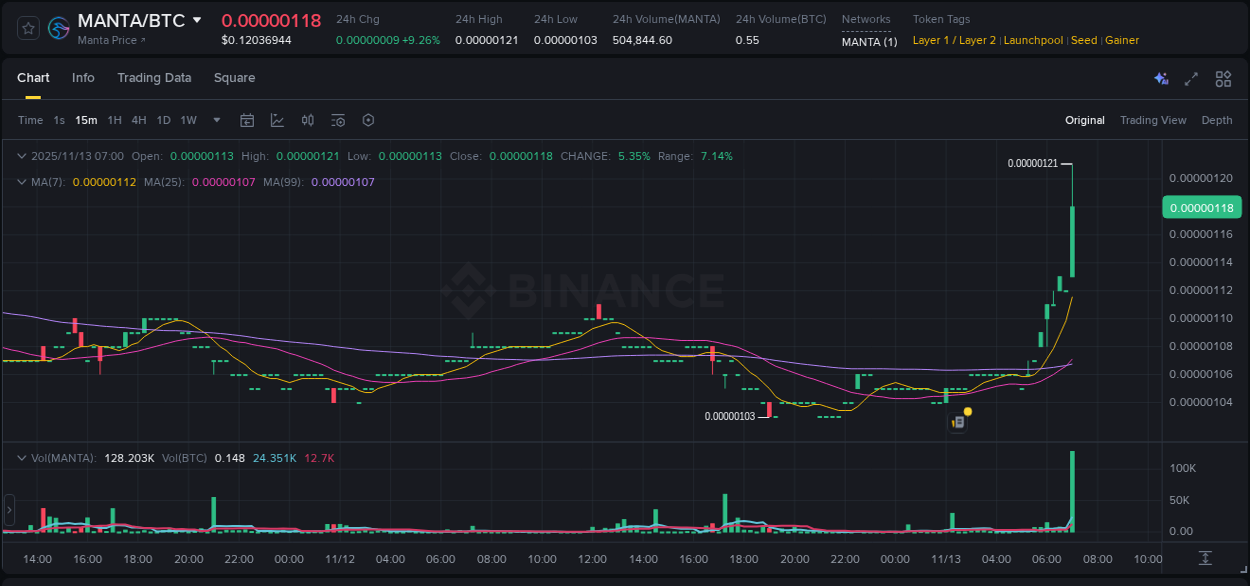Select the 1D timeframe
This screenshot has height=586, width=1250.
point(163,120)
